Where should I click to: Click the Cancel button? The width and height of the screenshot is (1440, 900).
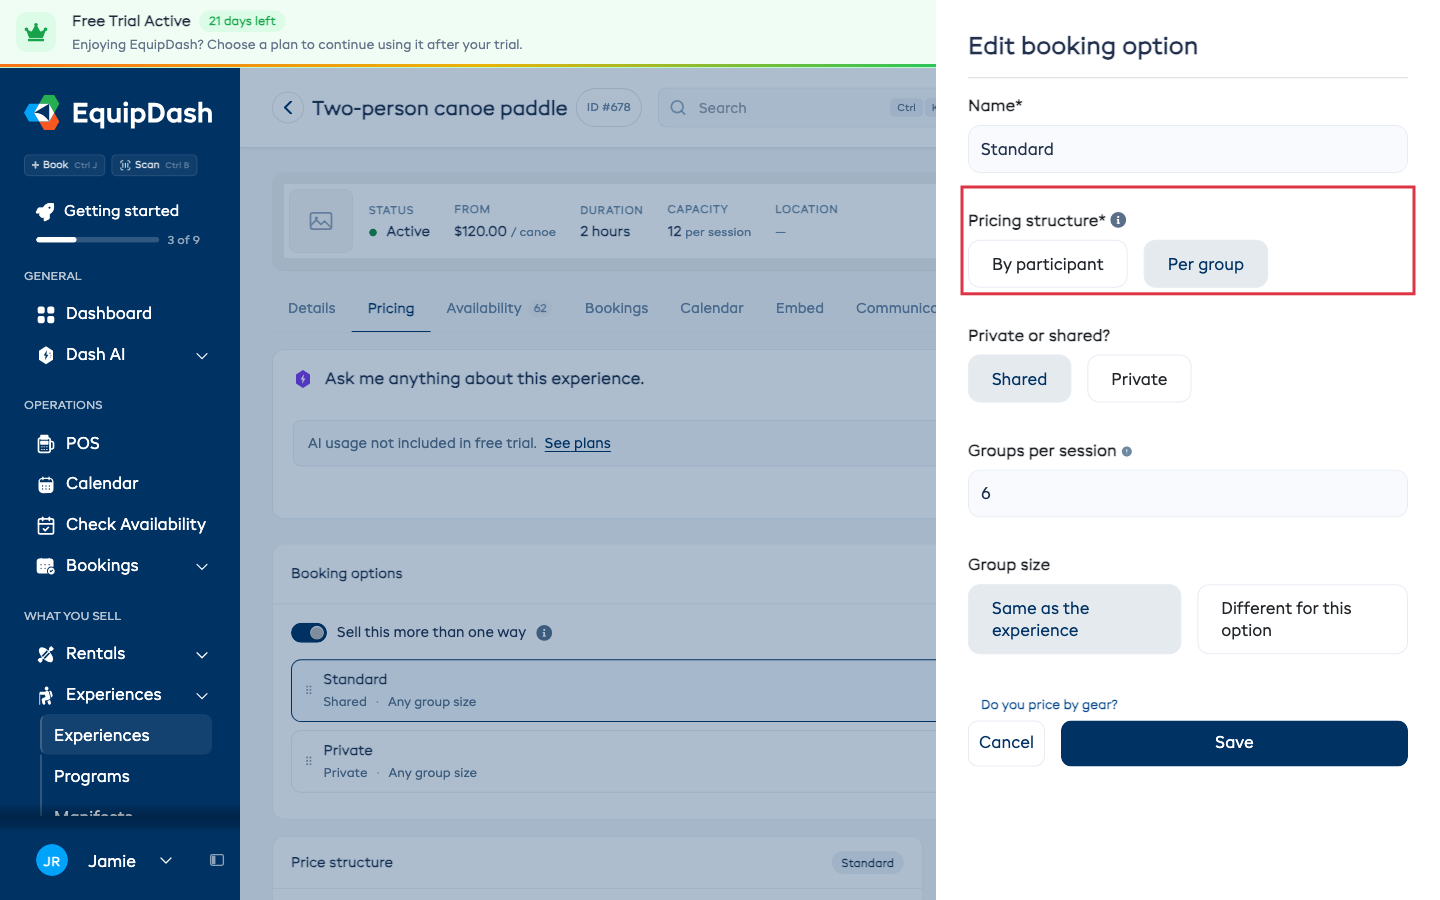tap(1006, 743)
